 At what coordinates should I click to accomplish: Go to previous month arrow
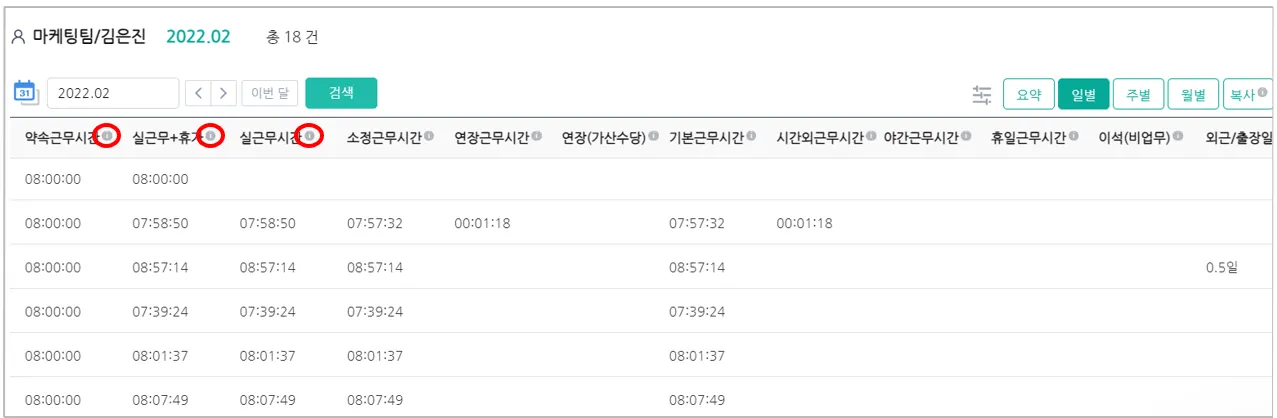[199, 93]
